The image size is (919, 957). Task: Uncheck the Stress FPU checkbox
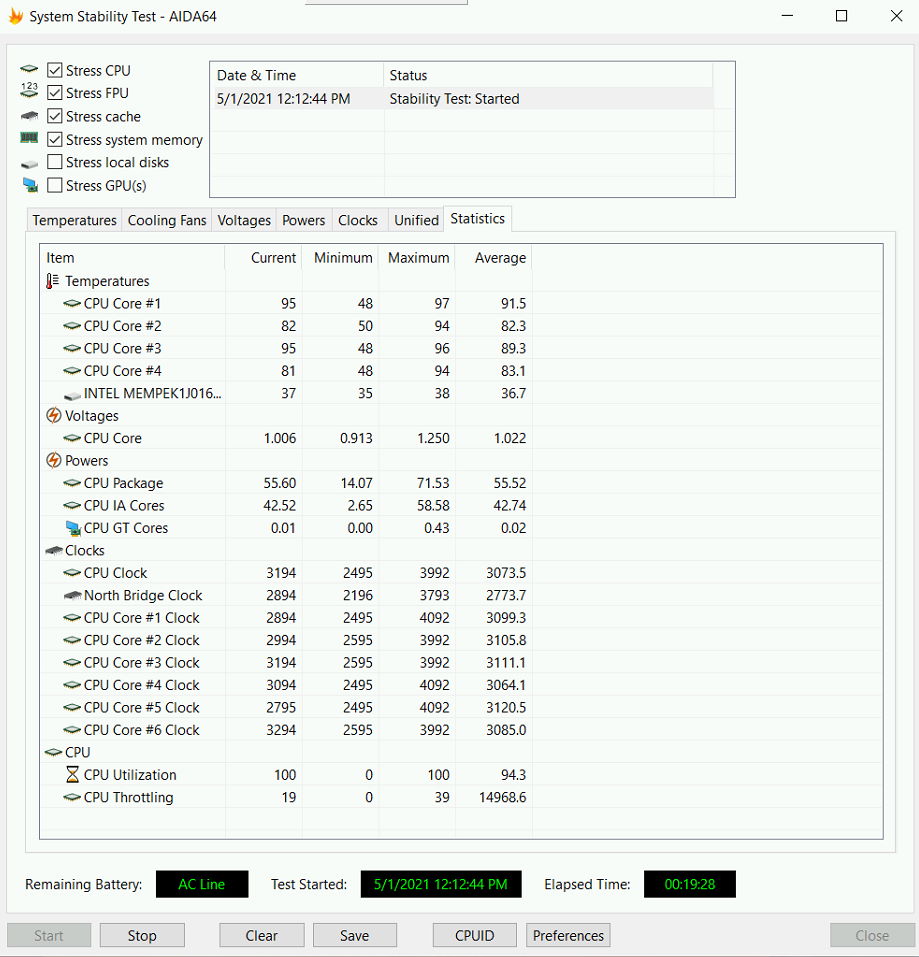point(55,93)
